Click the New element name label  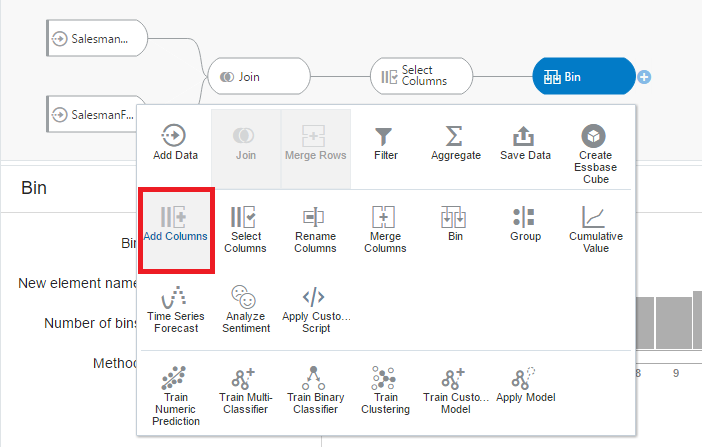(77, 283)
